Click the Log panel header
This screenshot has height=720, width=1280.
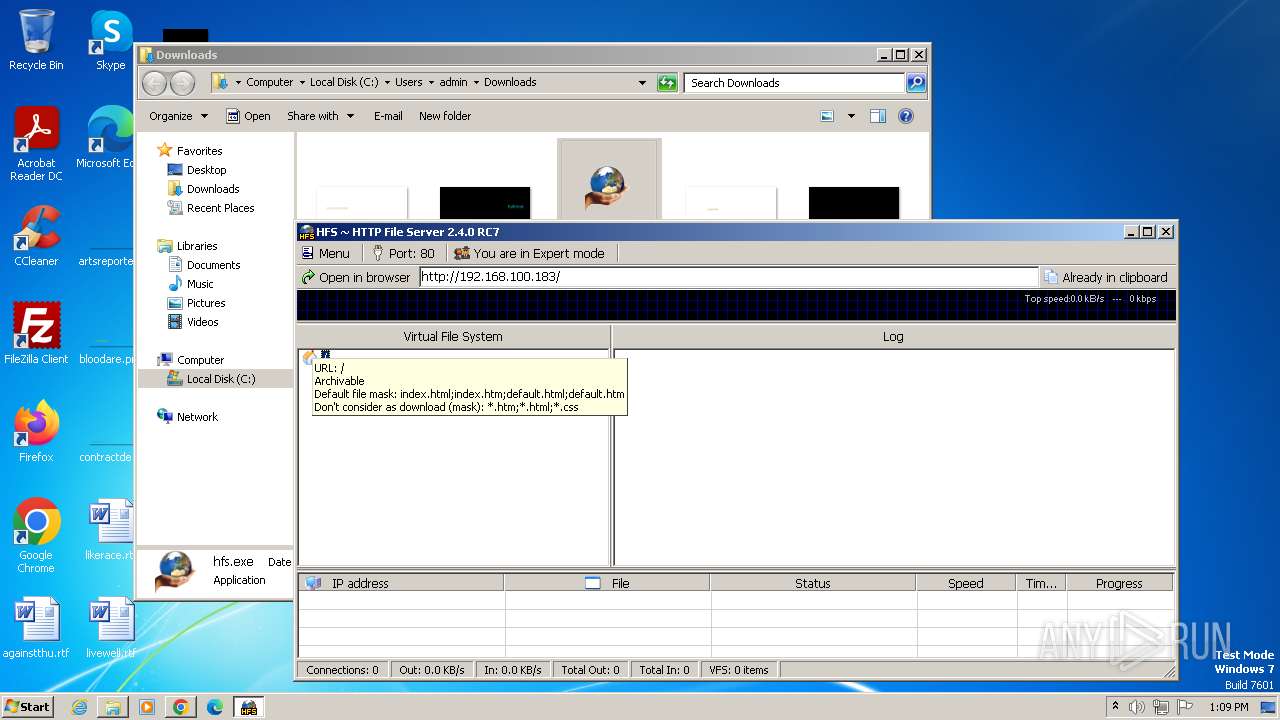(893, 336)
